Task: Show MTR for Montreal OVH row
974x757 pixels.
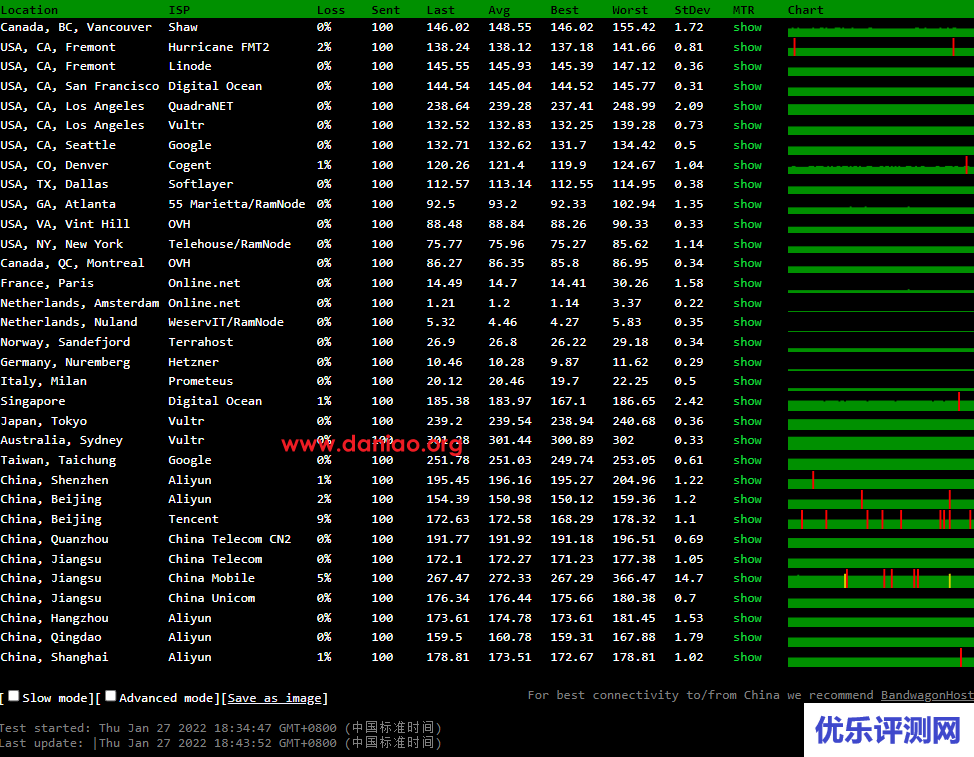Action: (747, 263)
